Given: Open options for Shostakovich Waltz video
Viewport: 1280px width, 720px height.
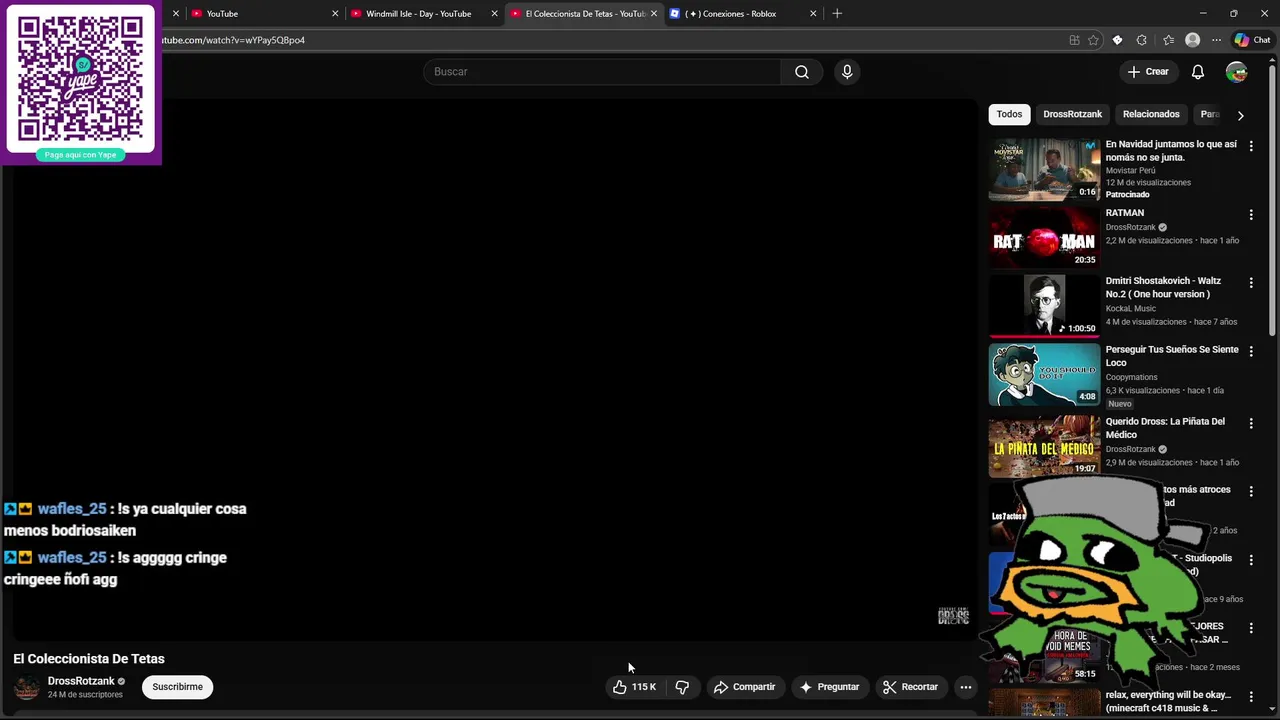Looking at the screenshot, I should pos(1250,283).
